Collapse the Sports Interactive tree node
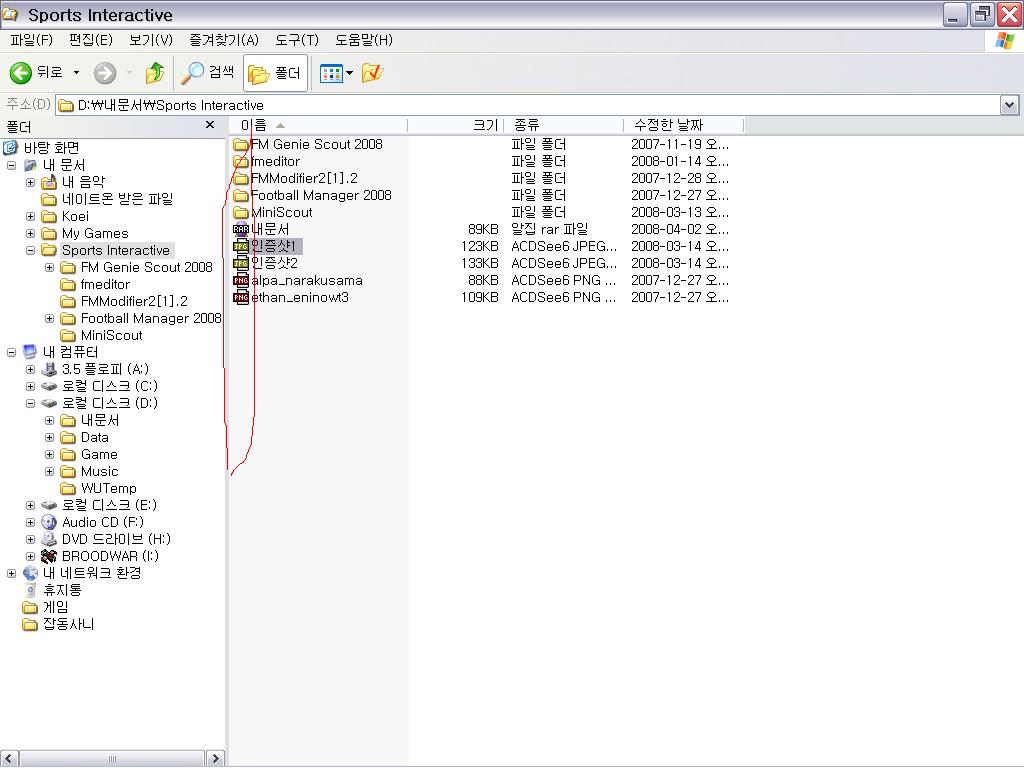 30,250
